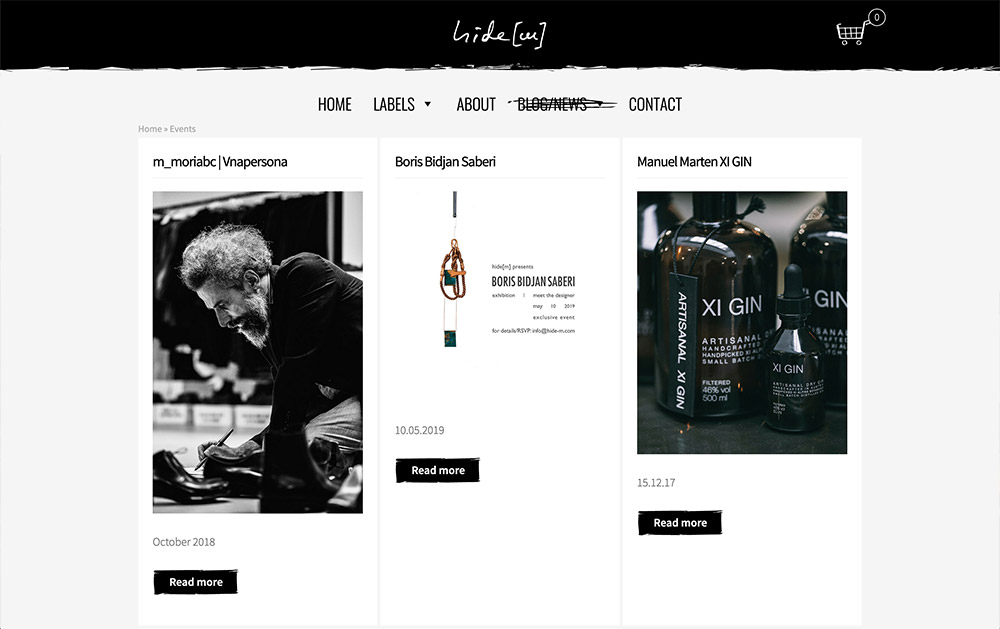Click the black-and-white shoemaker photo
This screenshot has width=1000, height=629.
[258, 352]
